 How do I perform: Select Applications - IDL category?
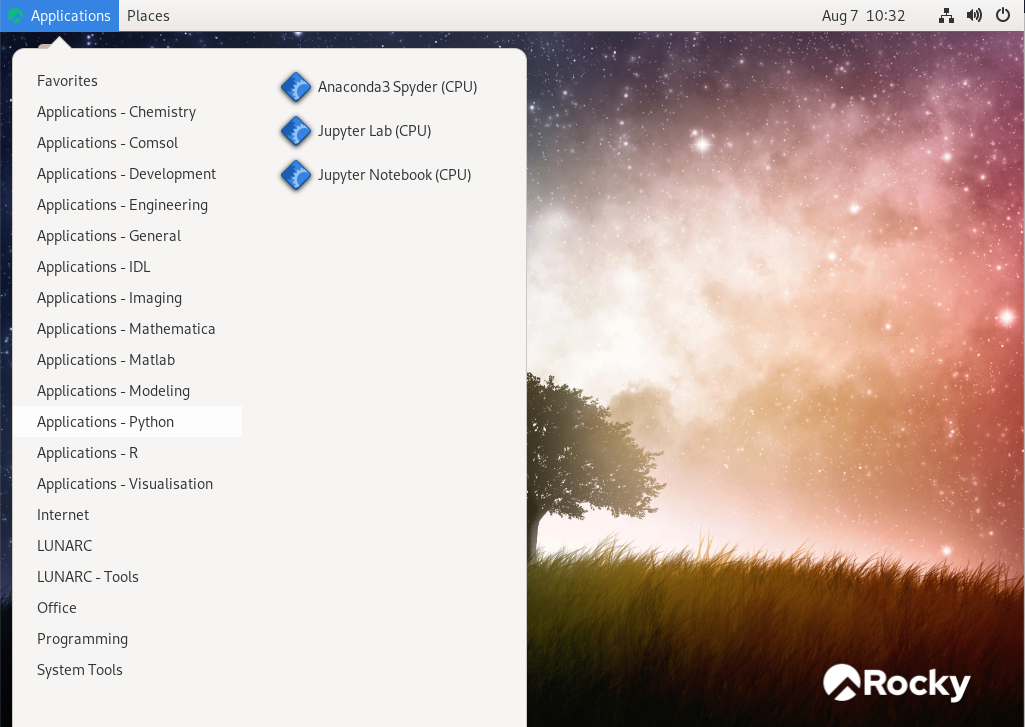click(127, 267)
